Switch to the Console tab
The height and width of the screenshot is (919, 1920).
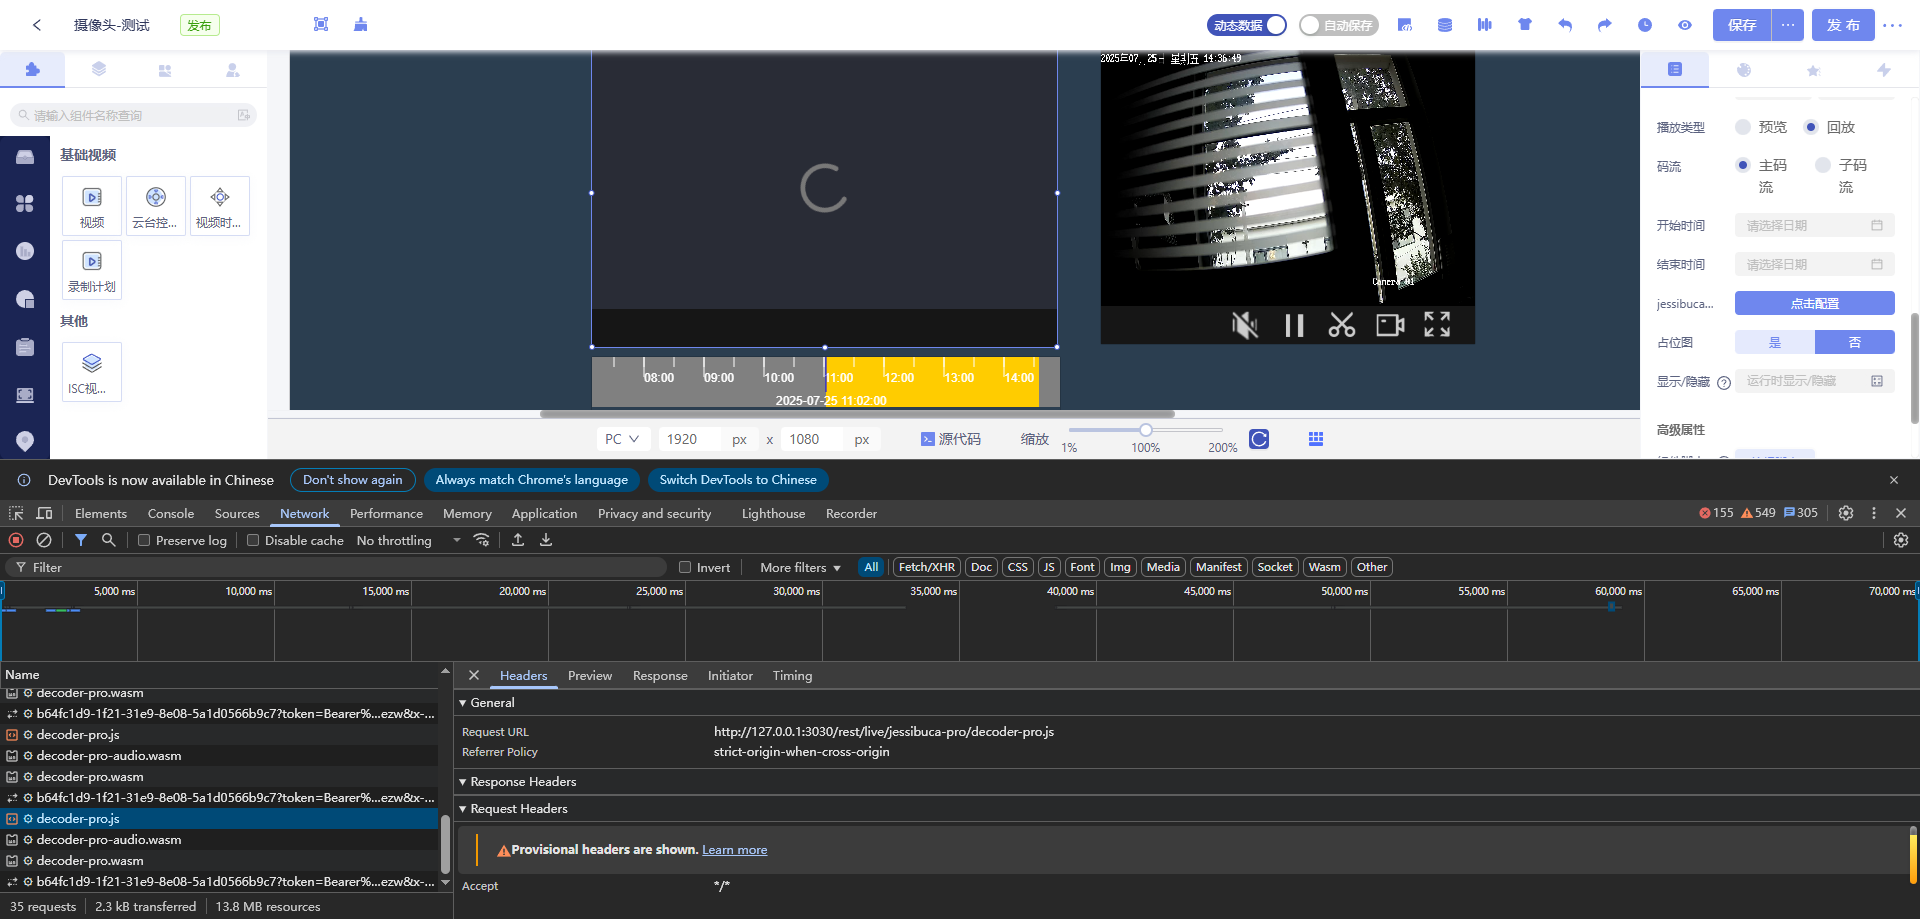171,513
